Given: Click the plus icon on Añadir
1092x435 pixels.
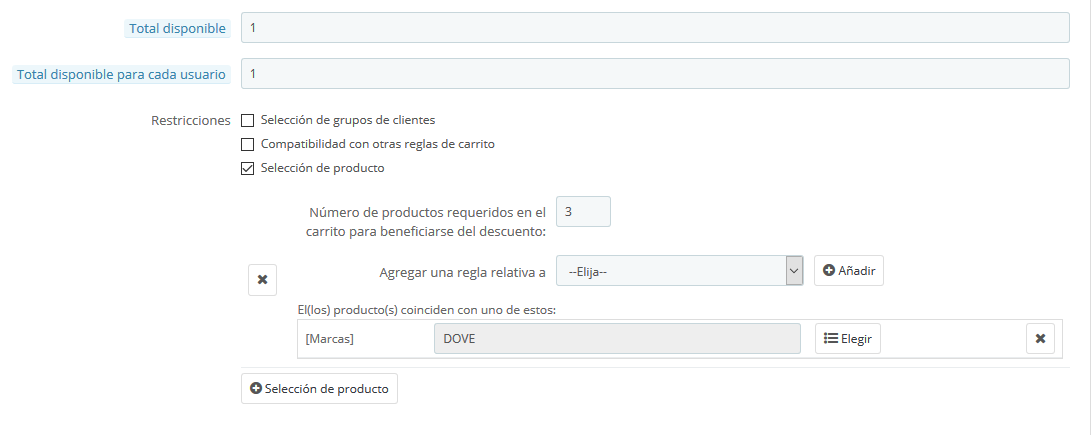Looking at the screenshot, I should (x=829, y=271).
